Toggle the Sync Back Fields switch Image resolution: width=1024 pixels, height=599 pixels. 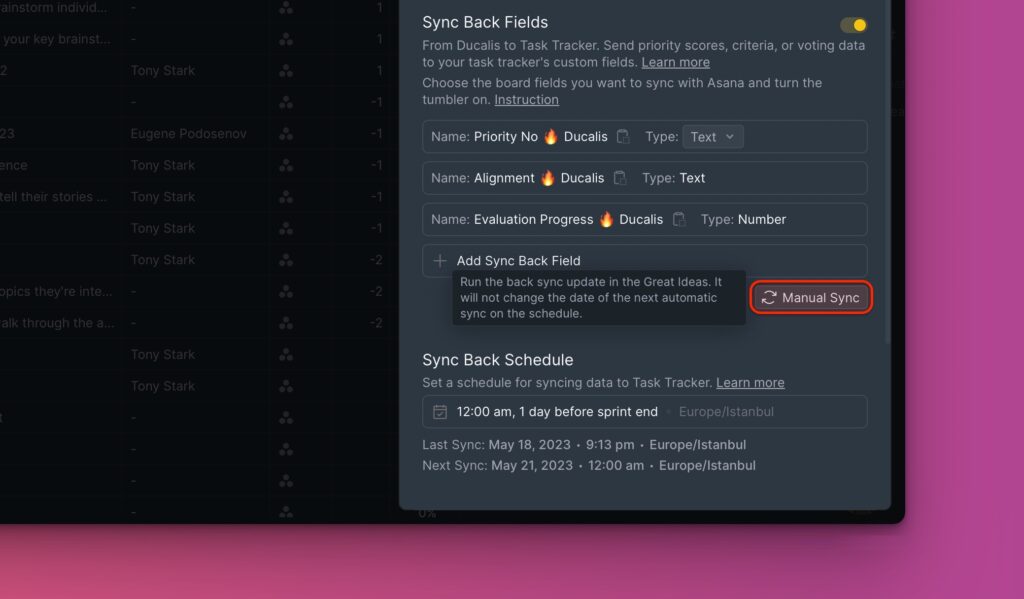coord(853,25)
